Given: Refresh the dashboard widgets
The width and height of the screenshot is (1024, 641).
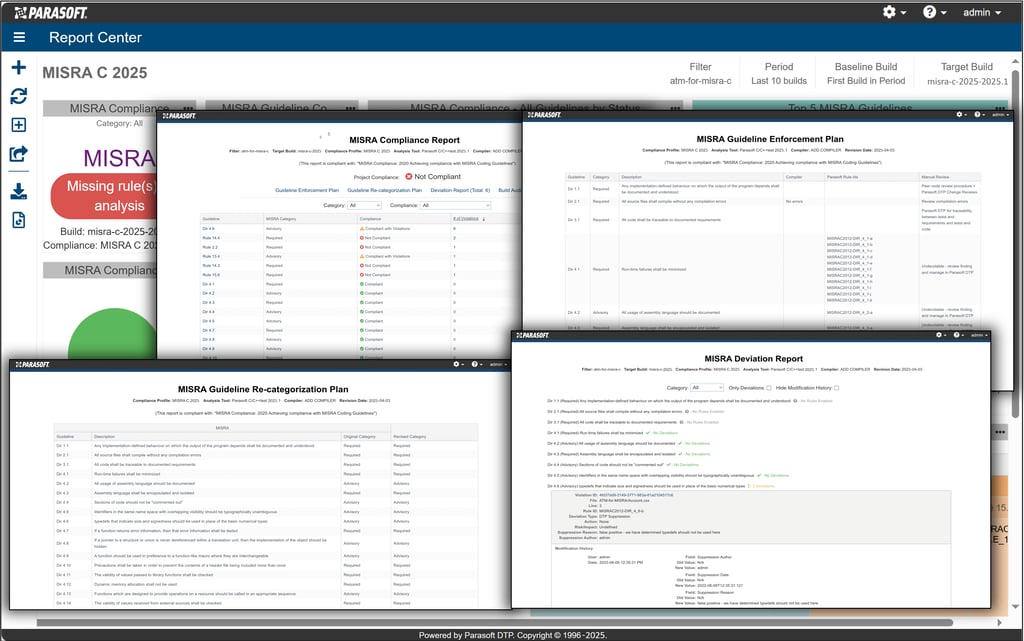Looking at the screenshot, I should click(x=19, y=96).
